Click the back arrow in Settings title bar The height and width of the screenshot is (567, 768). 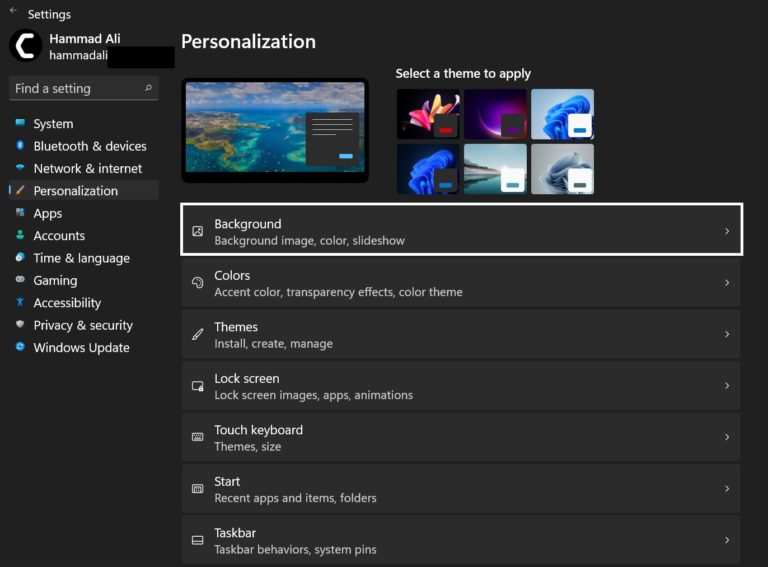[13, 12]
